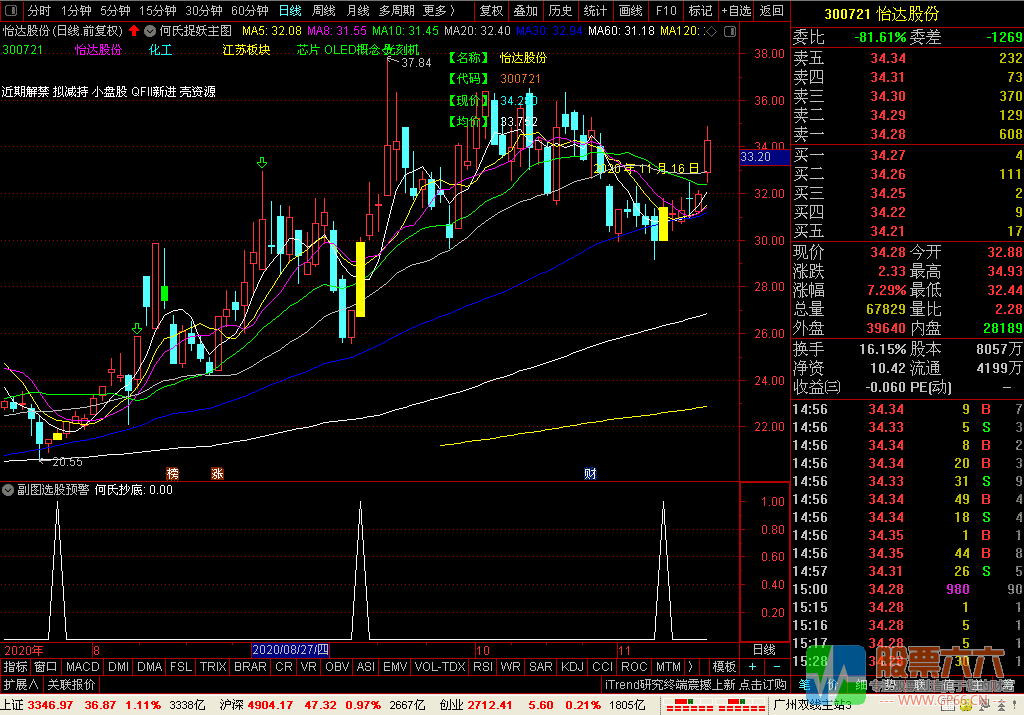The width and height of the screenshot is (1024, 715).
Task: Click the 2020/08/27 date marker on timeline
Action: click(290, 648)
